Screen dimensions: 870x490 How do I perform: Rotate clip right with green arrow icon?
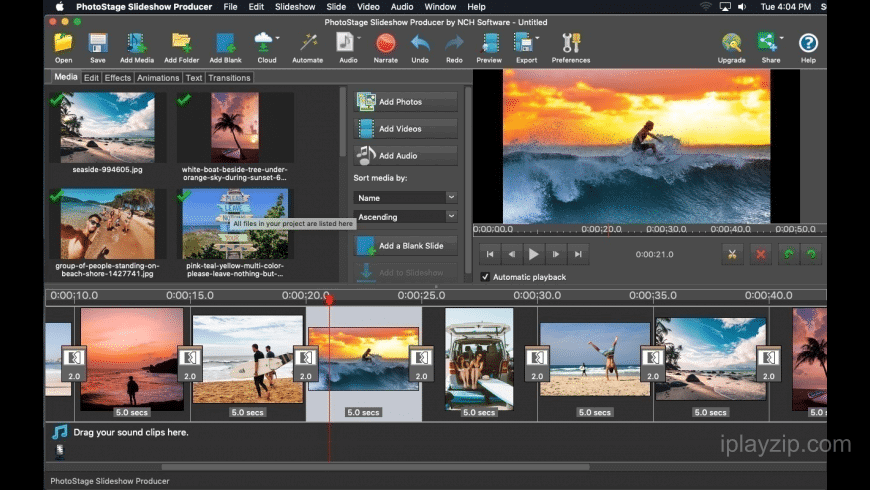coord(811,254)
